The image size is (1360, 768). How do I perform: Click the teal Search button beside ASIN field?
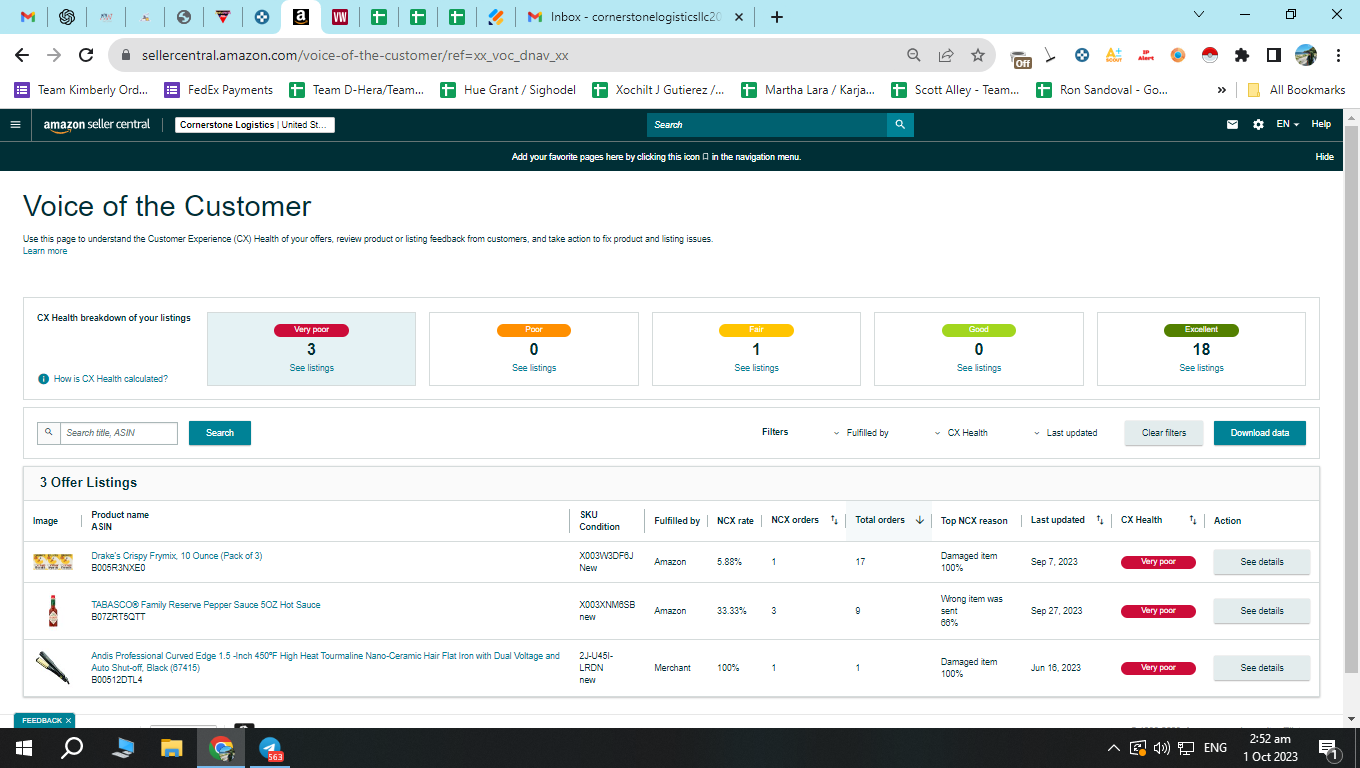220,433
